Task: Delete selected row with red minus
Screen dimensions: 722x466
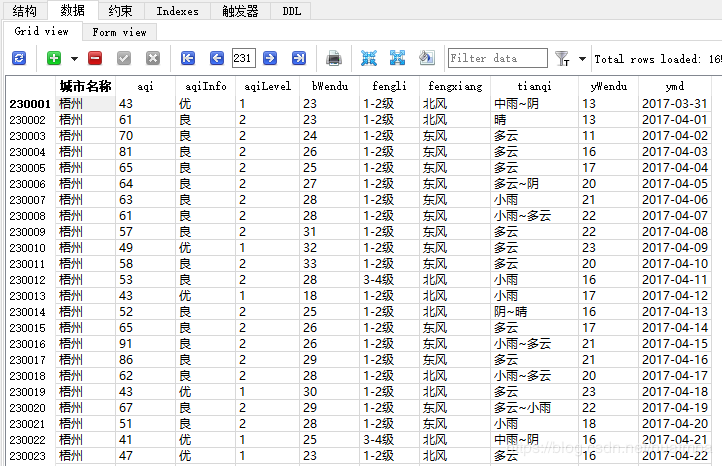Action: (95, 58)
